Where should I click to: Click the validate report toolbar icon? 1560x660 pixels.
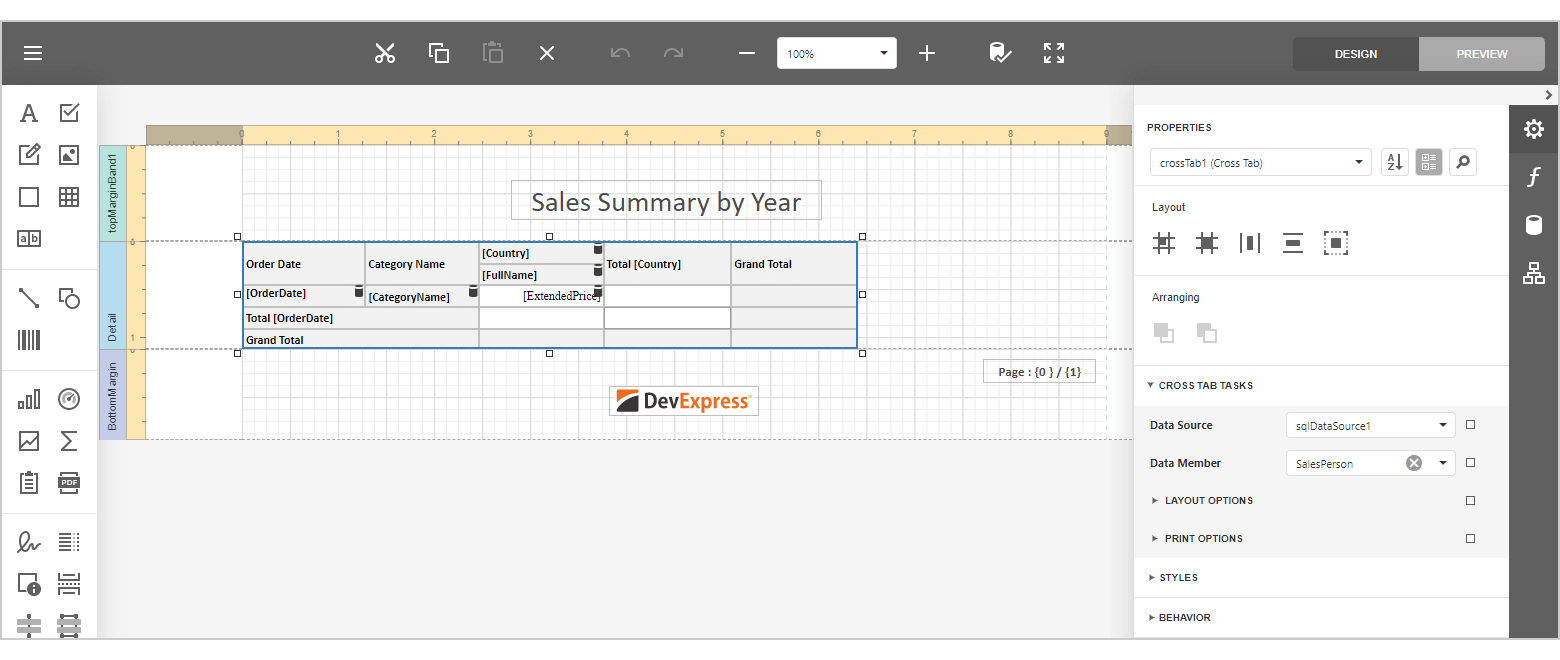[1001, 52]
